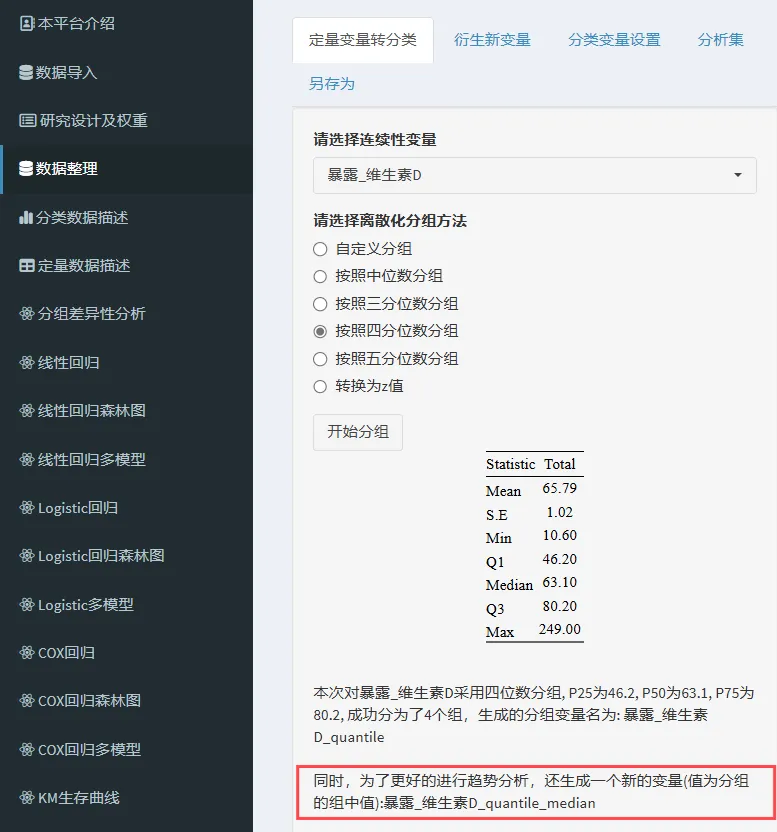
Task: Select 按照四分位数分组 radio option
Action: click(320, 332)
